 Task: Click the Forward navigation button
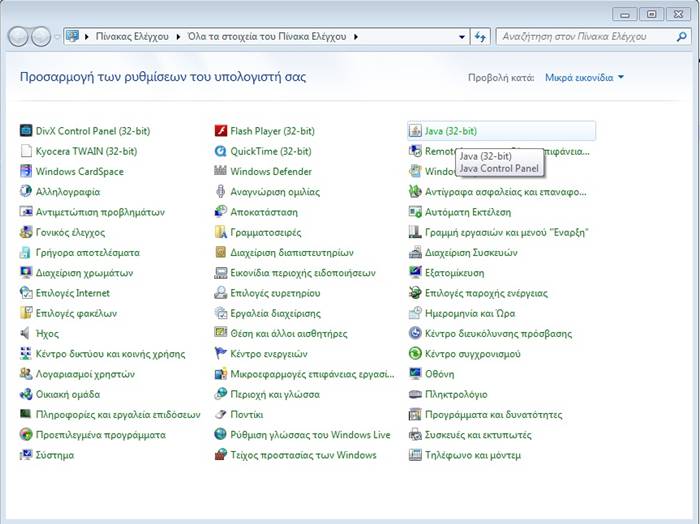pyautogui.click(x=41, y=37)
